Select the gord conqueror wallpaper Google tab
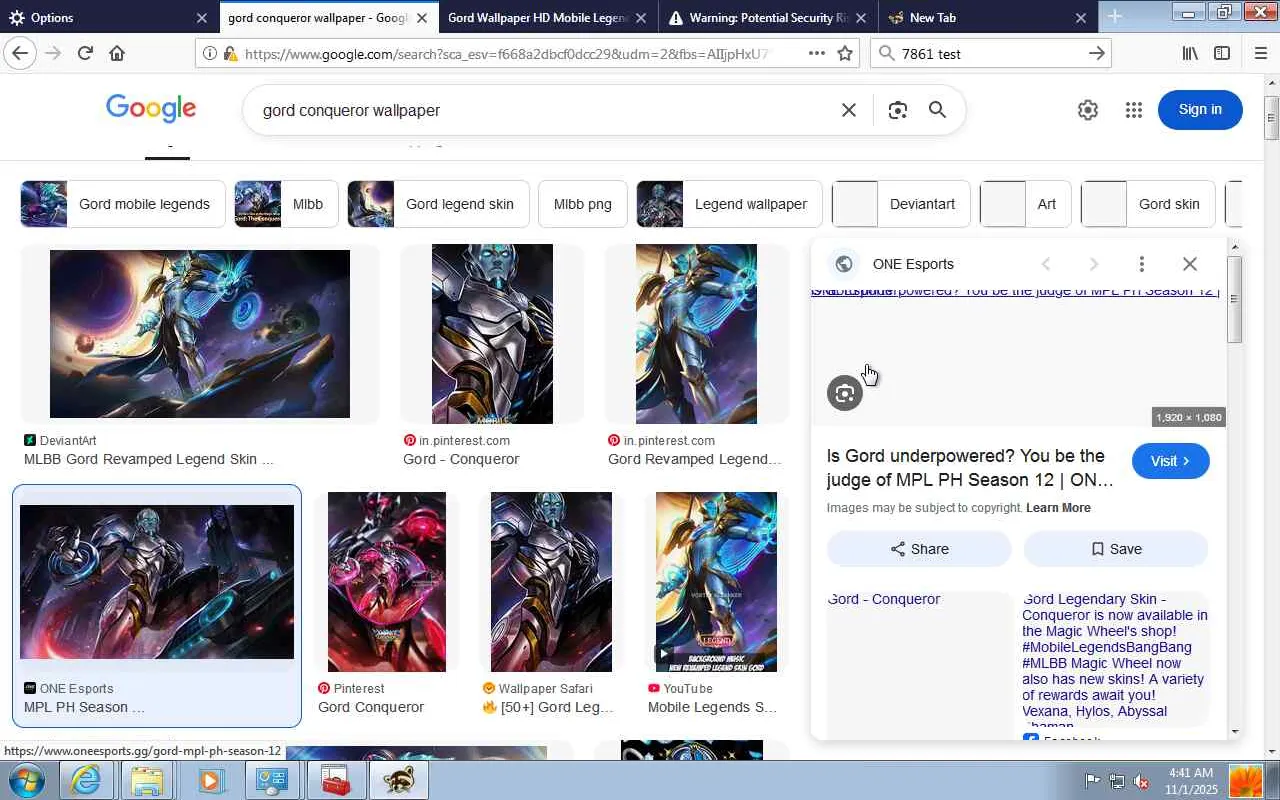This screenshot has width=1280, height=800. point(328,18)
